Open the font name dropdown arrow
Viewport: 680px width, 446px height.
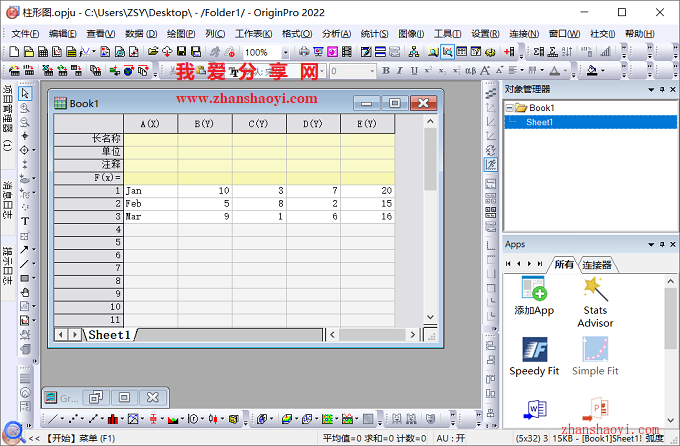click(322, 71)
